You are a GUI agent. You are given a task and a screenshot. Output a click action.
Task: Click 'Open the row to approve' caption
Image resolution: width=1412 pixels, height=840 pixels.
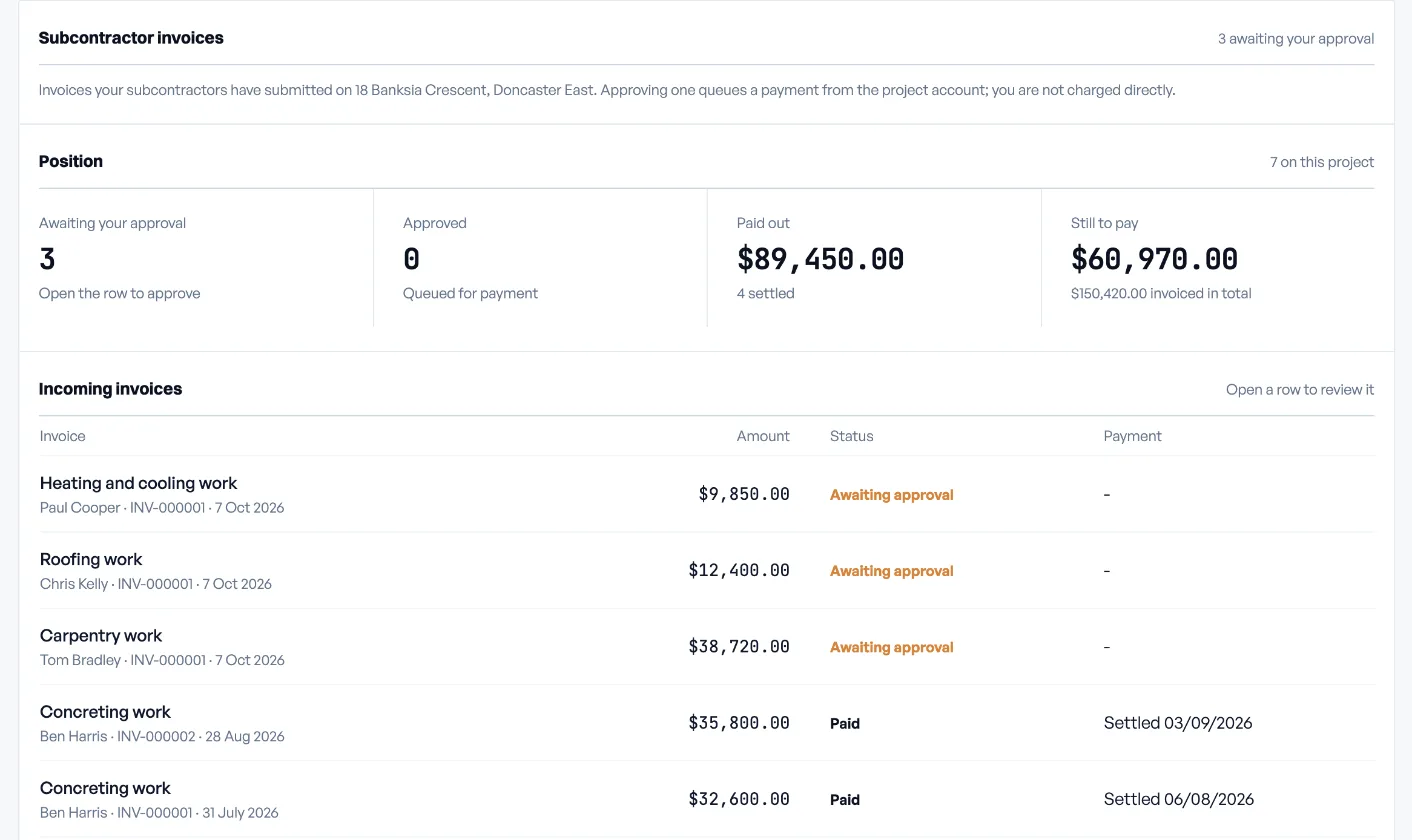click(119, 293)
